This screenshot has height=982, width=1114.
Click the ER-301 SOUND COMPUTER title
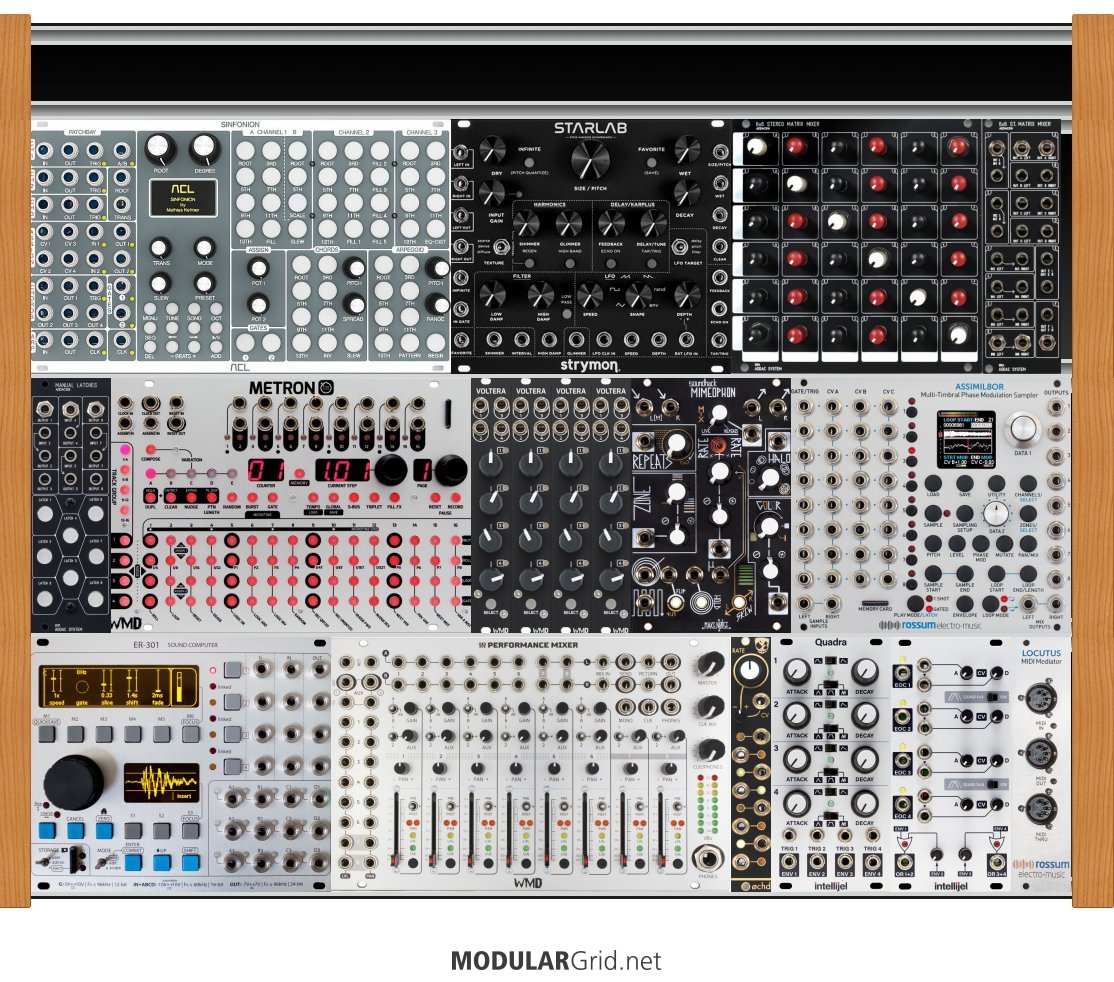tap(193, 645)
